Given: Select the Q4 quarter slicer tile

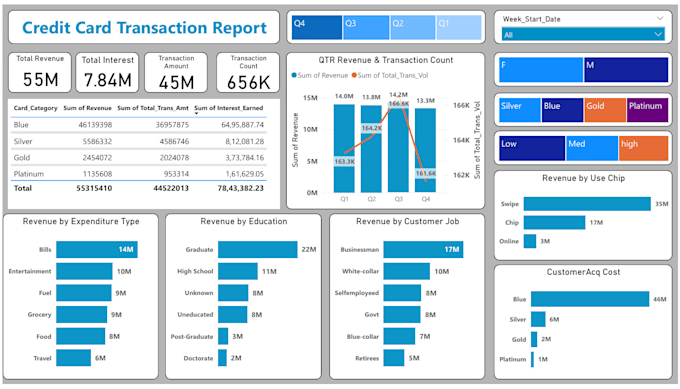Looking at the screenshot, I should point(317,27).
